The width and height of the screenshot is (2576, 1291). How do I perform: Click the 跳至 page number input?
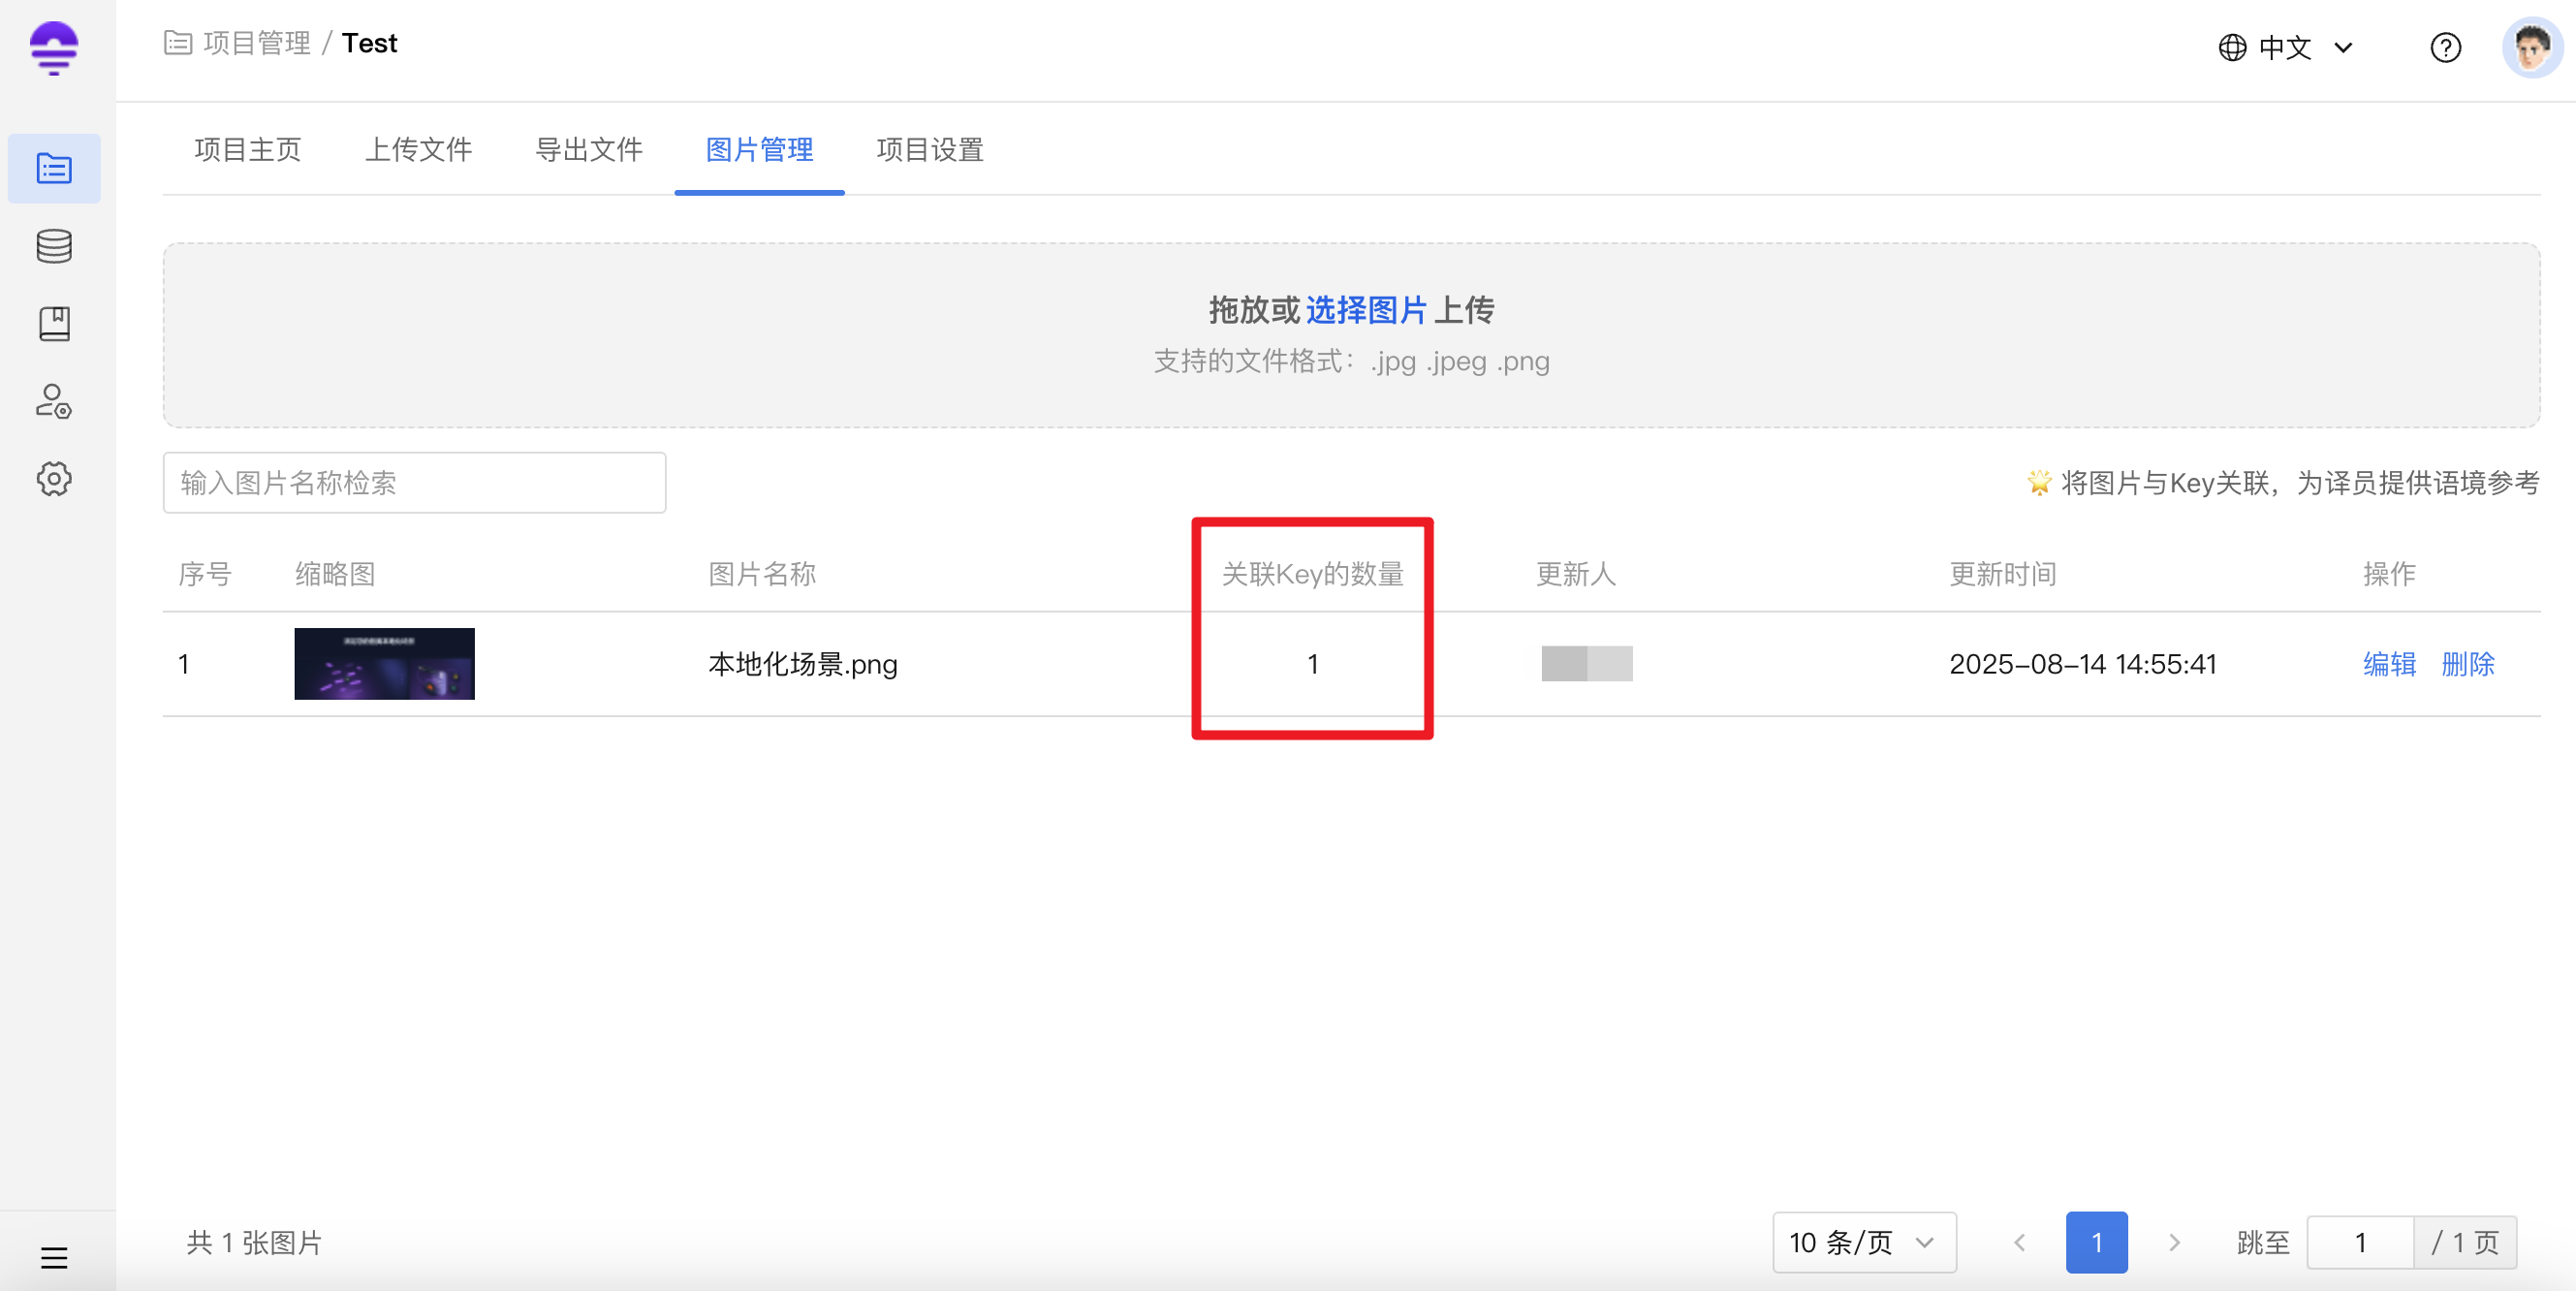click(x=2360, y=1242)
